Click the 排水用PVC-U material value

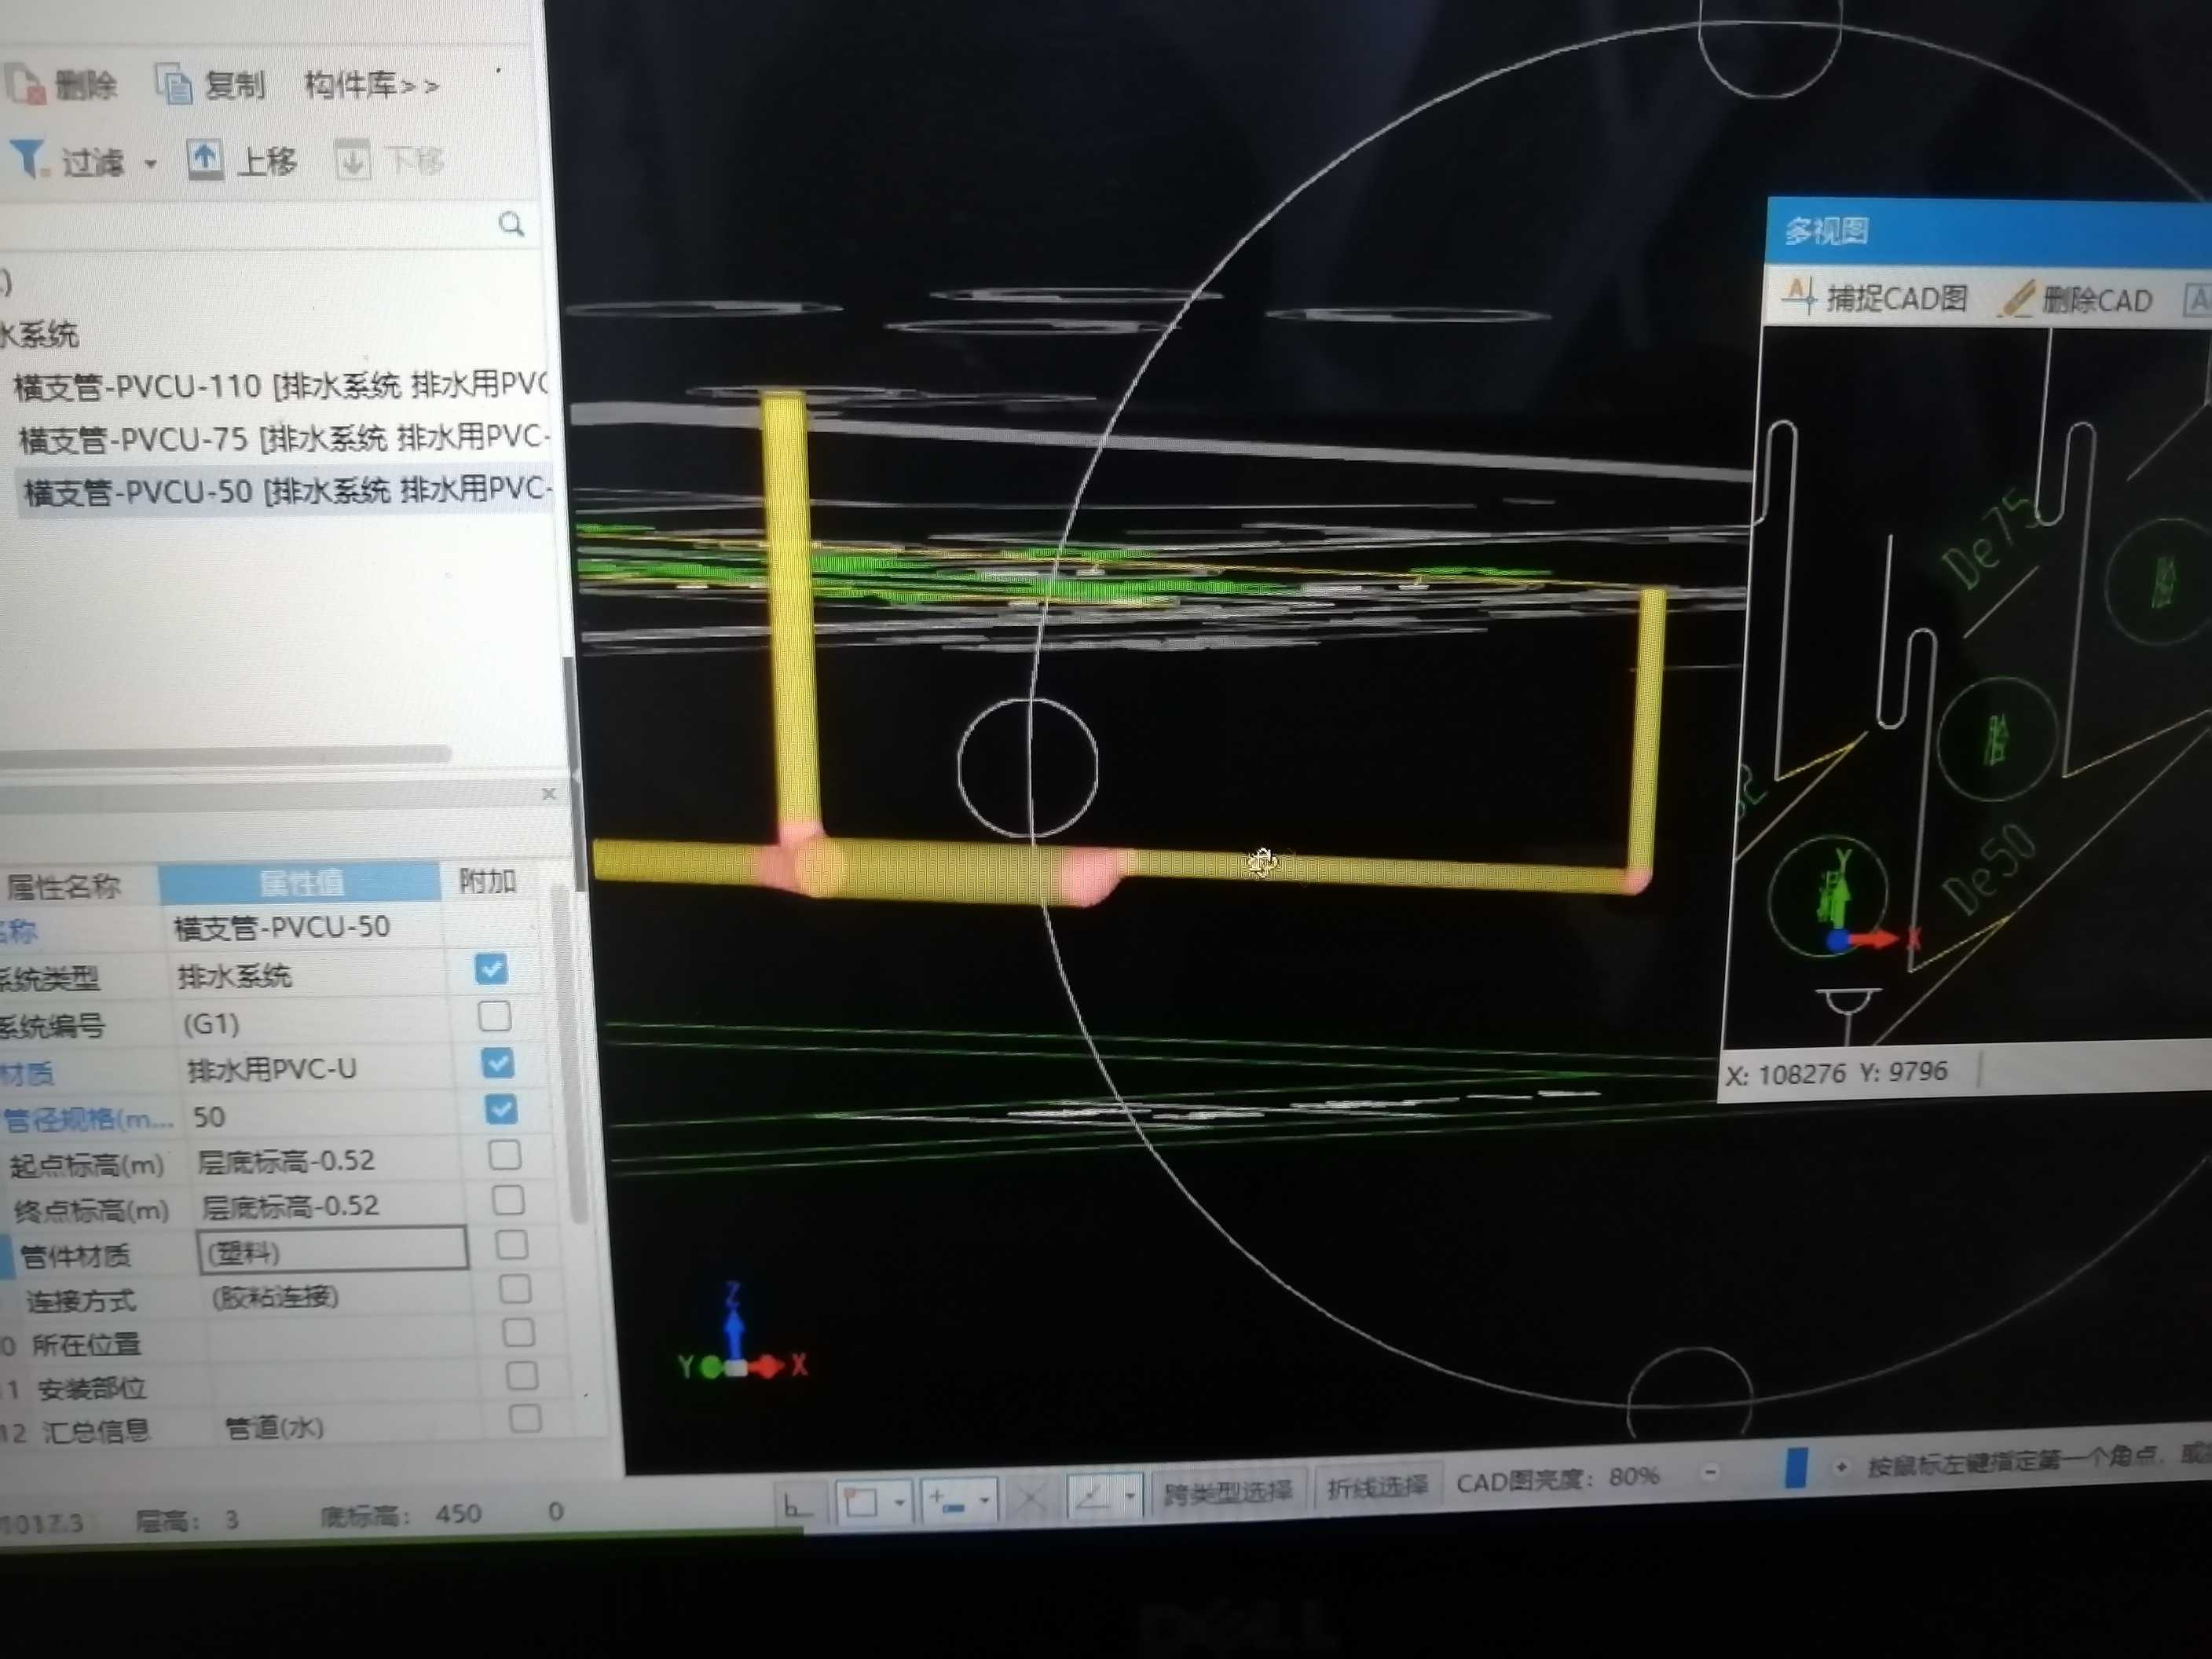tap(271, 1070)
